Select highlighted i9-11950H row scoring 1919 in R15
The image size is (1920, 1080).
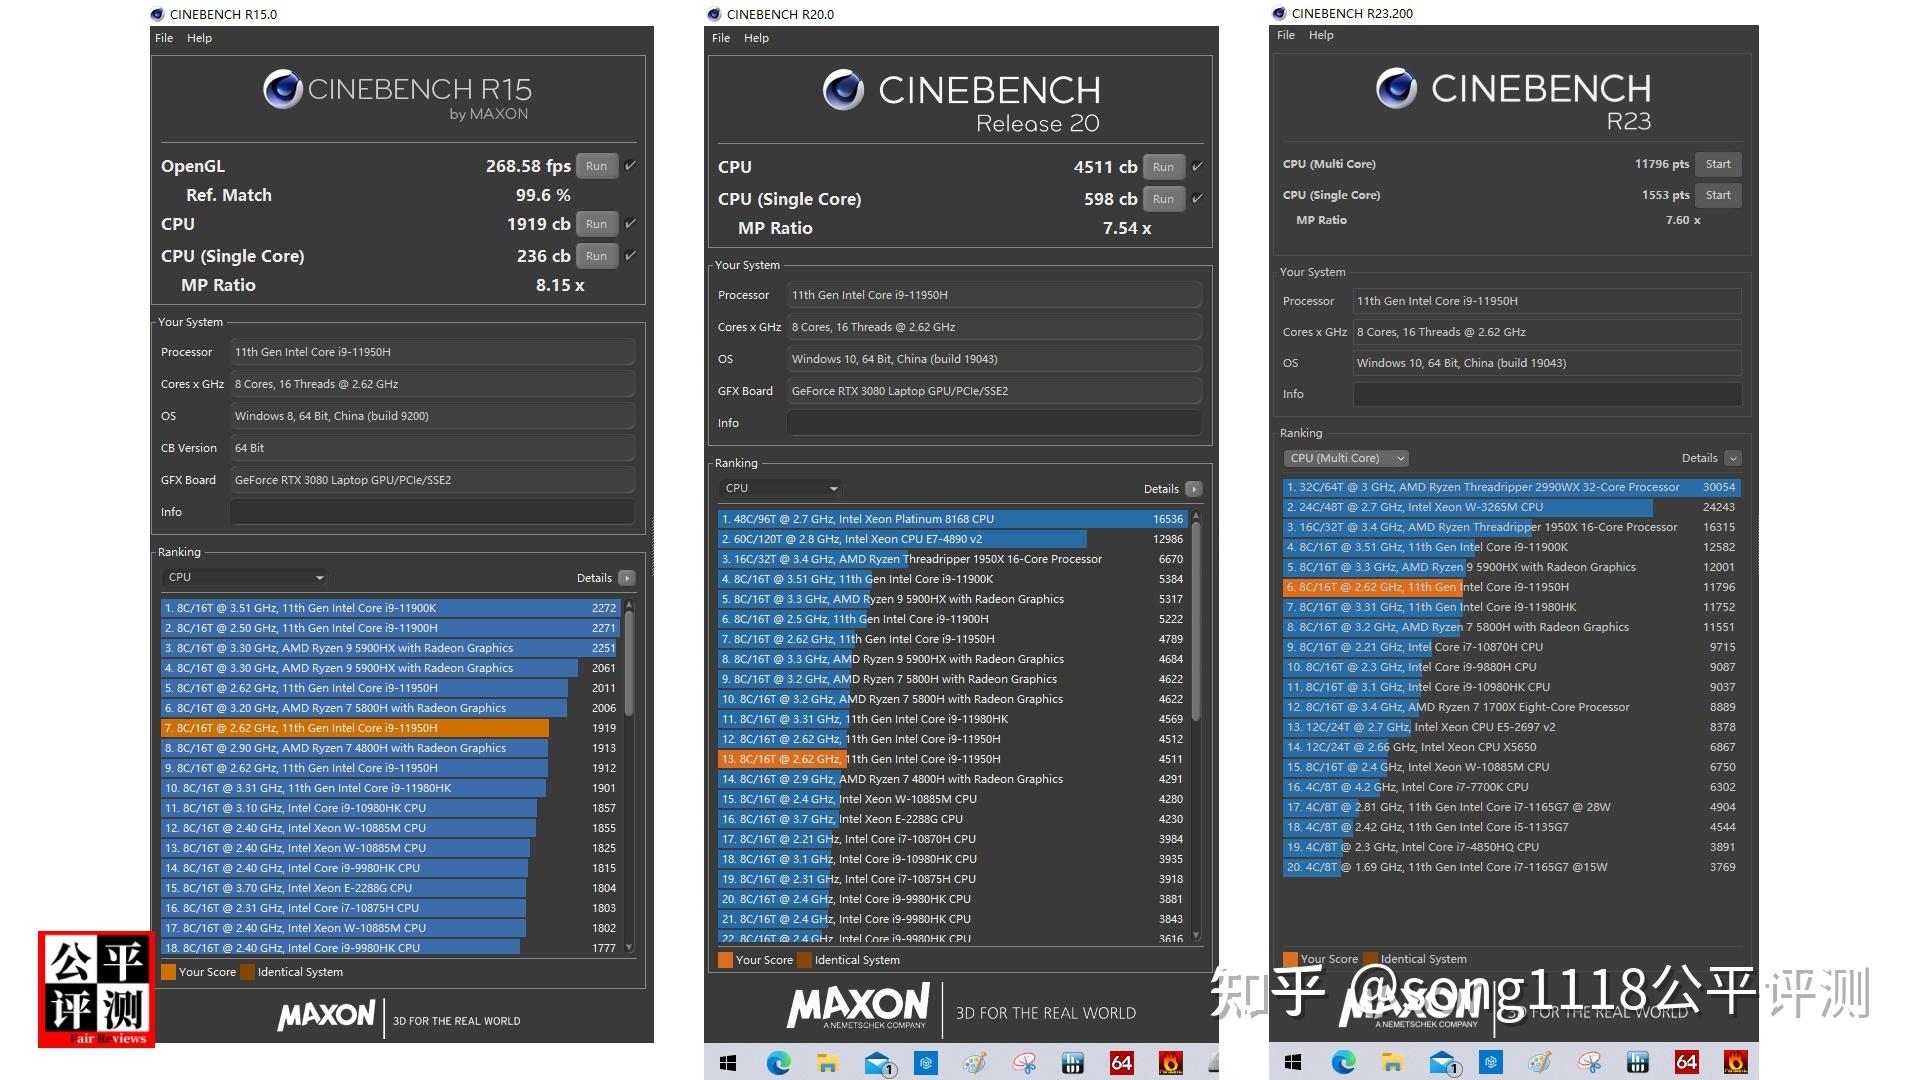click(x=390, y=728)
